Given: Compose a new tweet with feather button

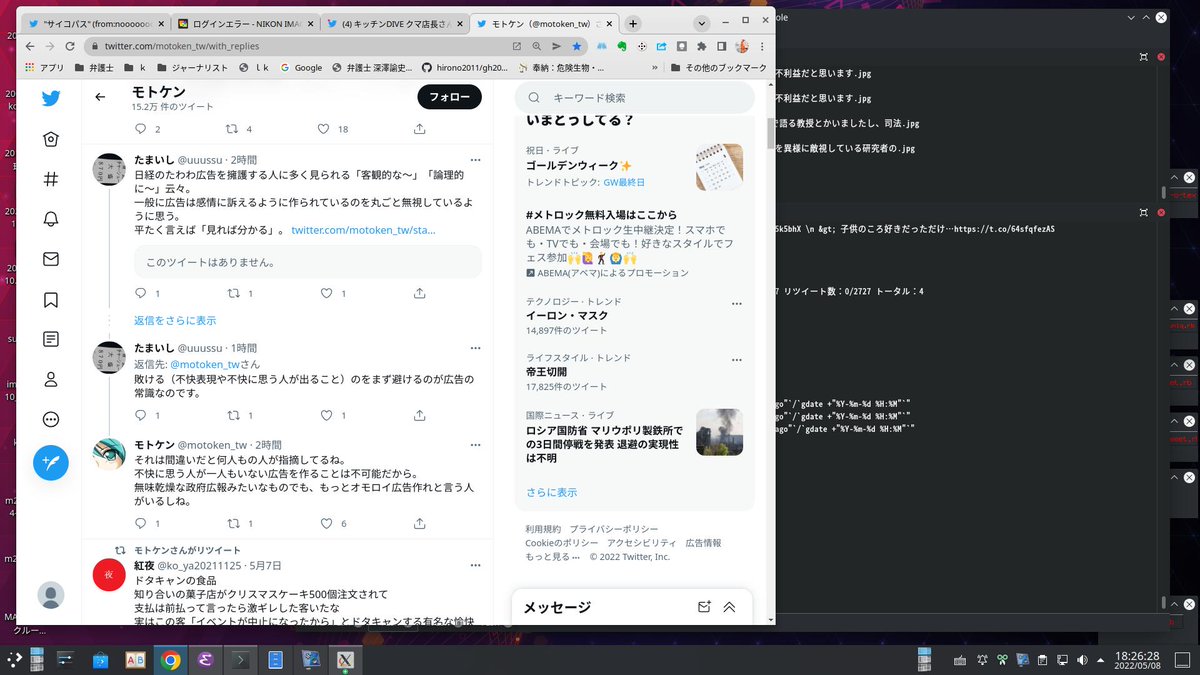Looking at the screenshot, I should click(x=51, y=463).
